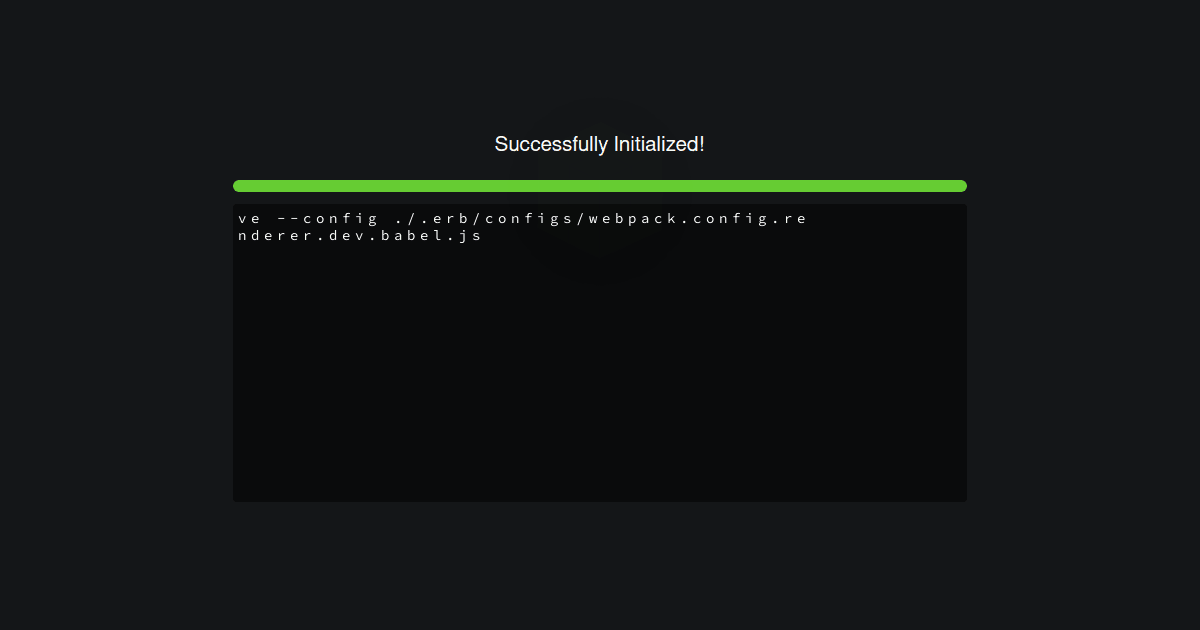Click the "nderer.dev.babel.js" log line
The image size is (1200, 630).
point(360,236)
